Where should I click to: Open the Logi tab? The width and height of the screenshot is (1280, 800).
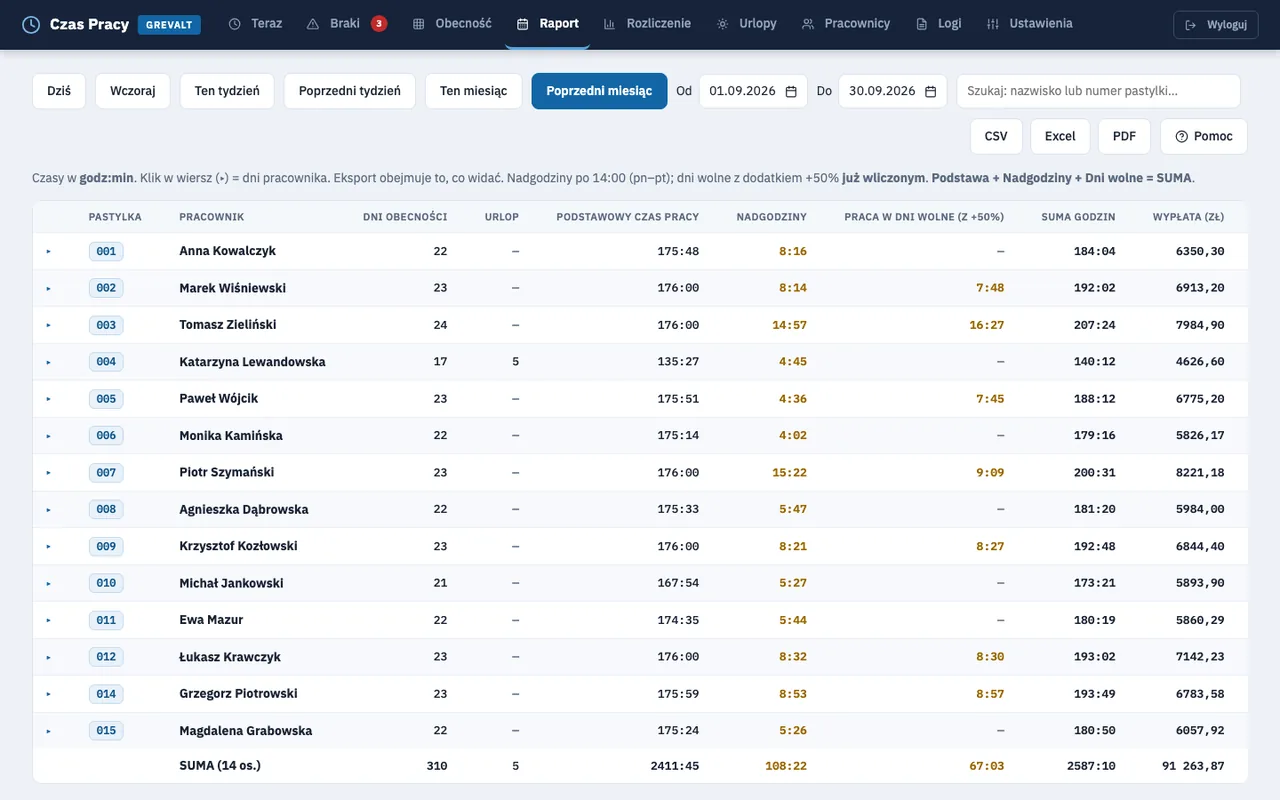point(938,24)
